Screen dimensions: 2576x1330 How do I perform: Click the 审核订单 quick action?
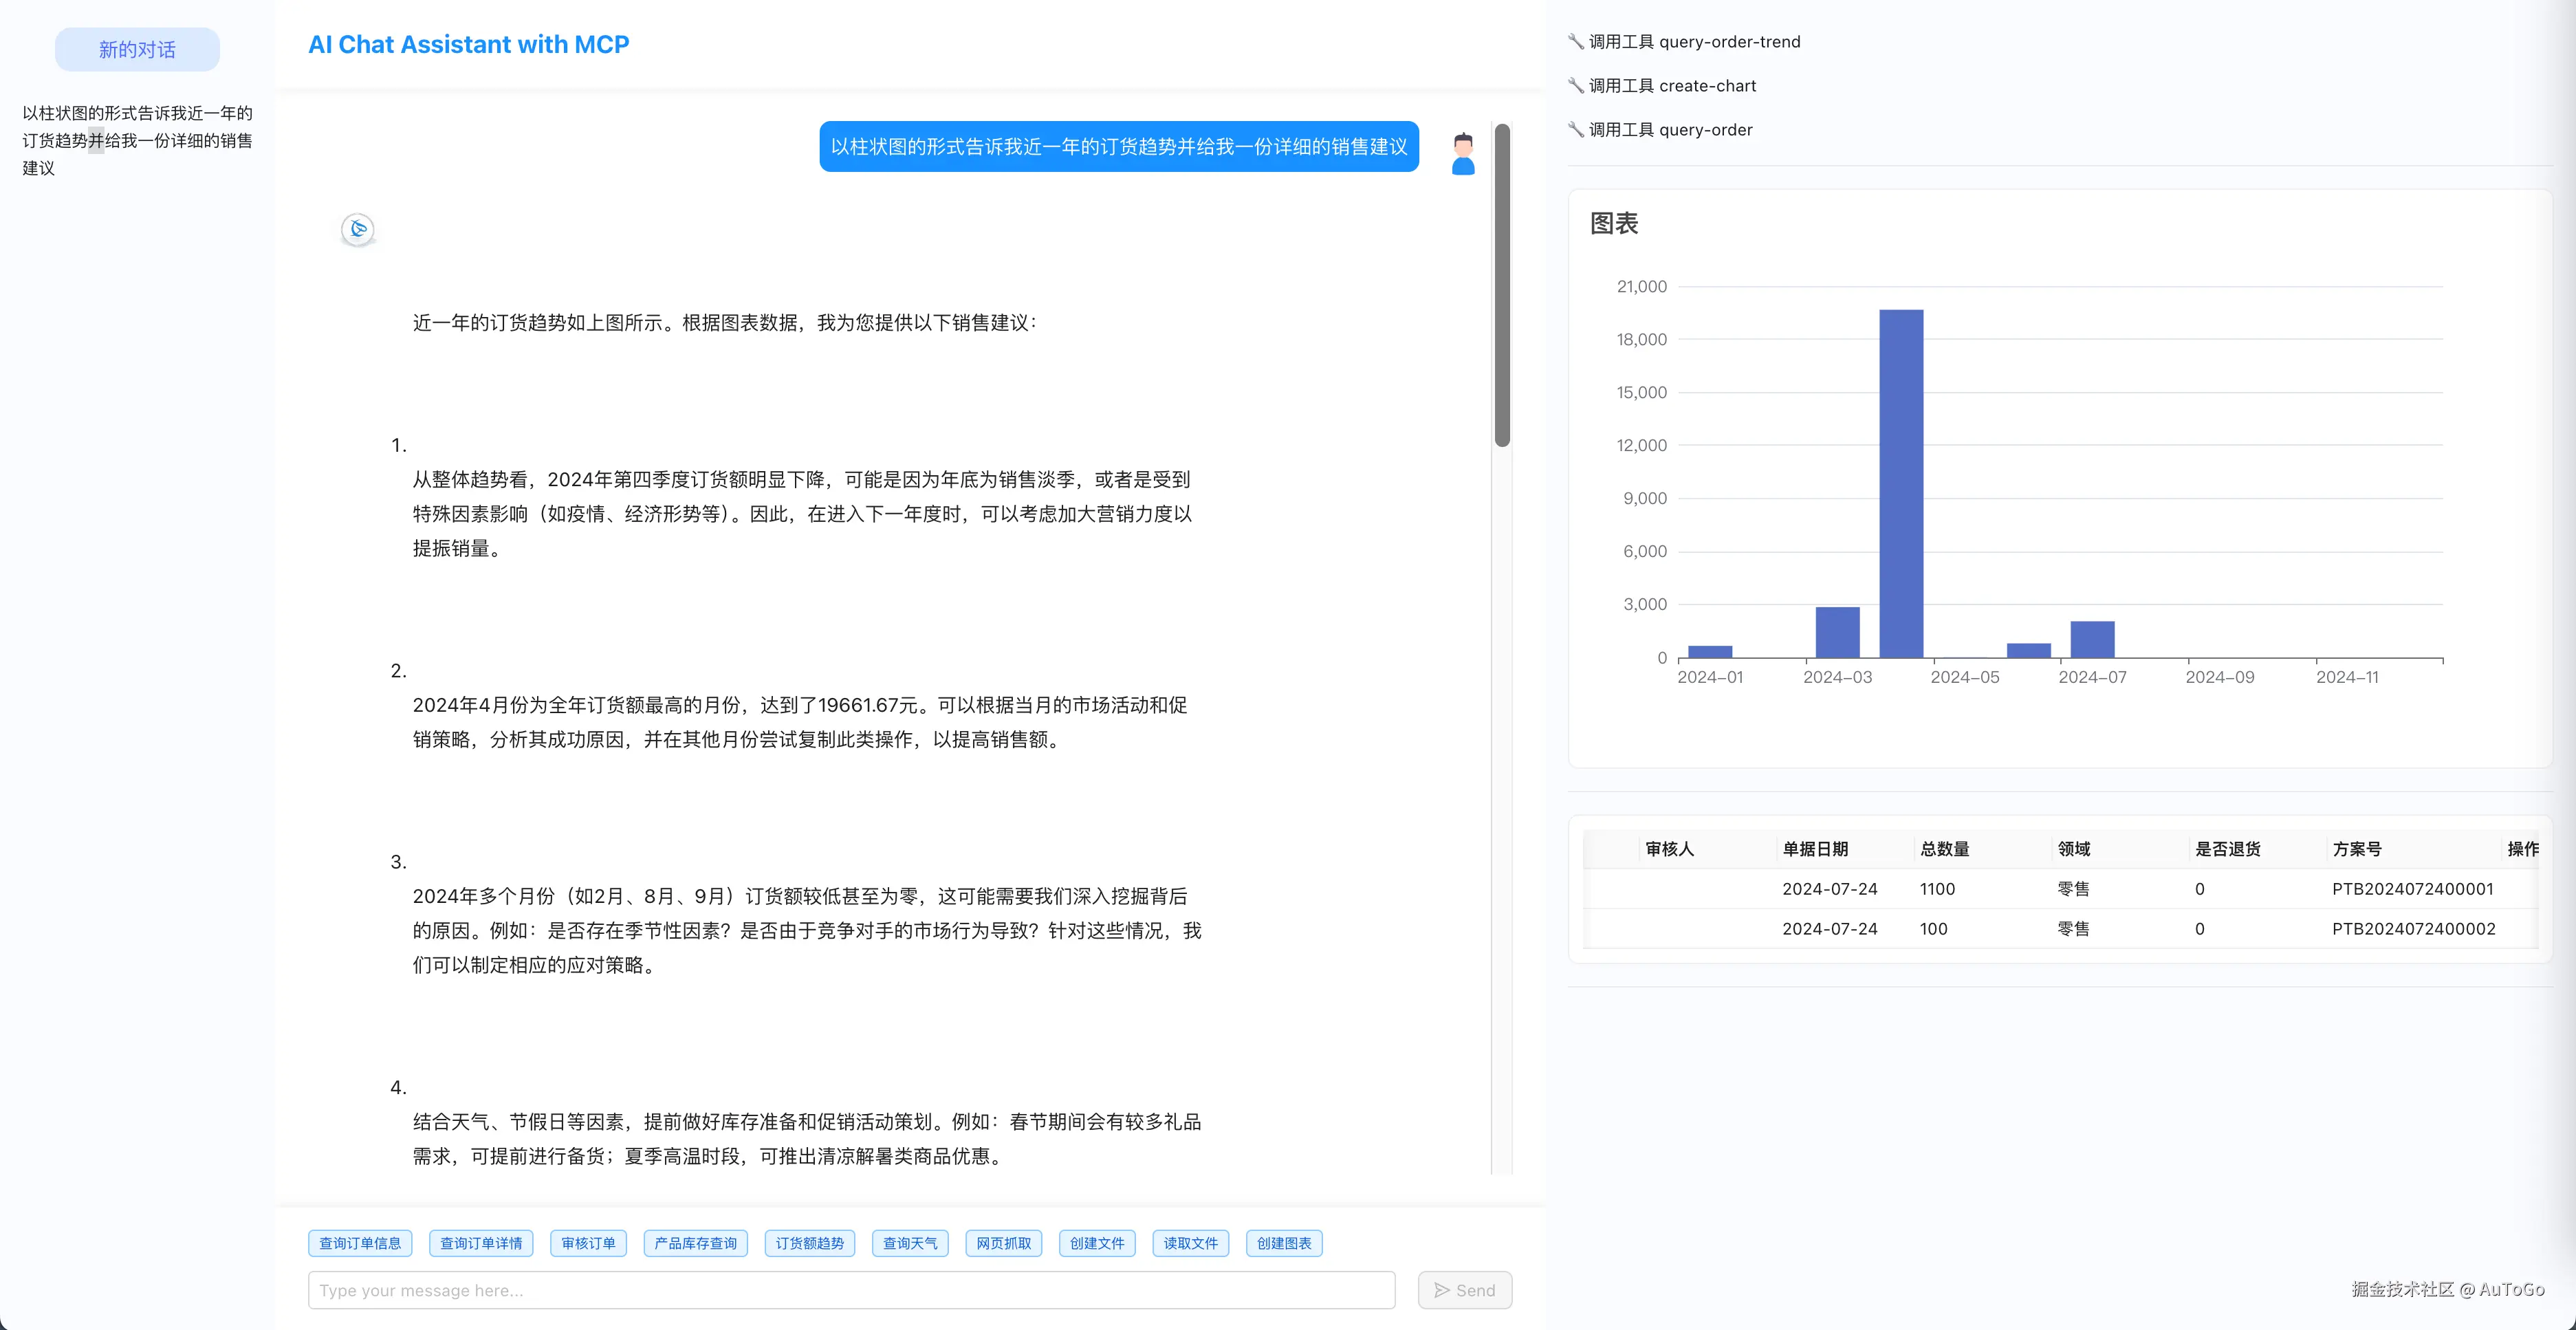[588, 1243]
